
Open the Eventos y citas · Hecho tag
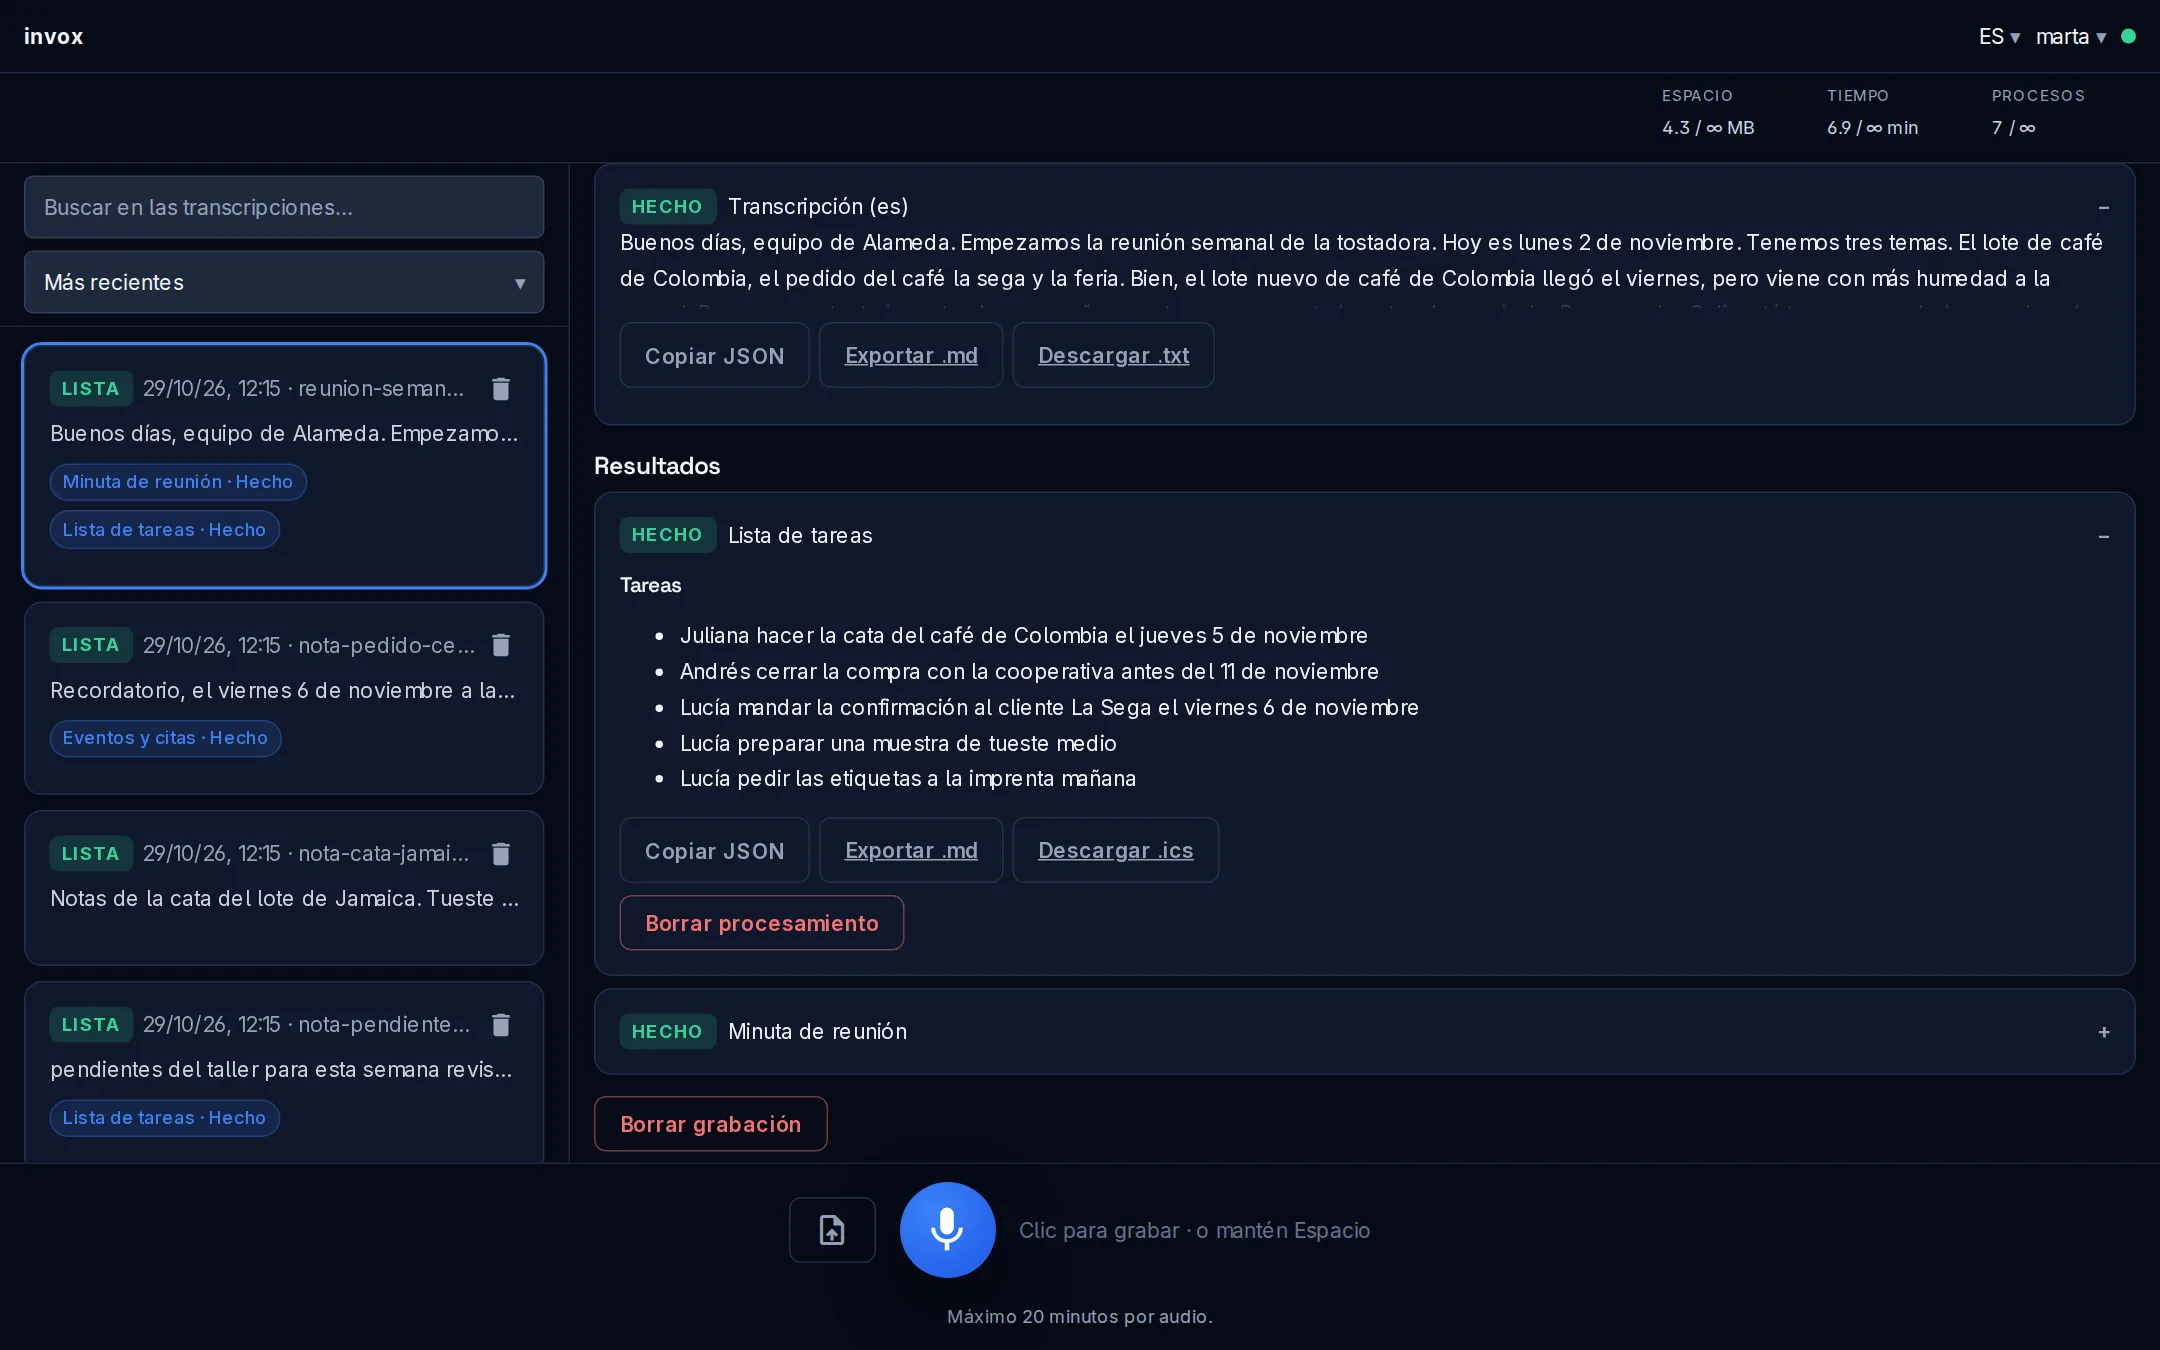pos(166,738)
